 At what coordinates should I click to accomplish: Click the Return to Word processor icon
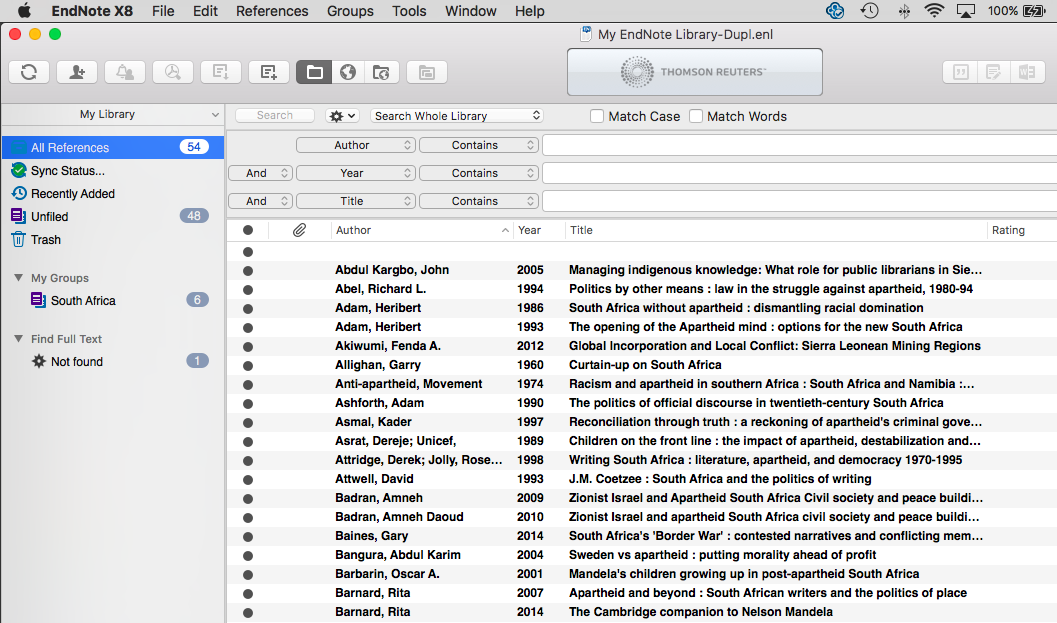1027,72
